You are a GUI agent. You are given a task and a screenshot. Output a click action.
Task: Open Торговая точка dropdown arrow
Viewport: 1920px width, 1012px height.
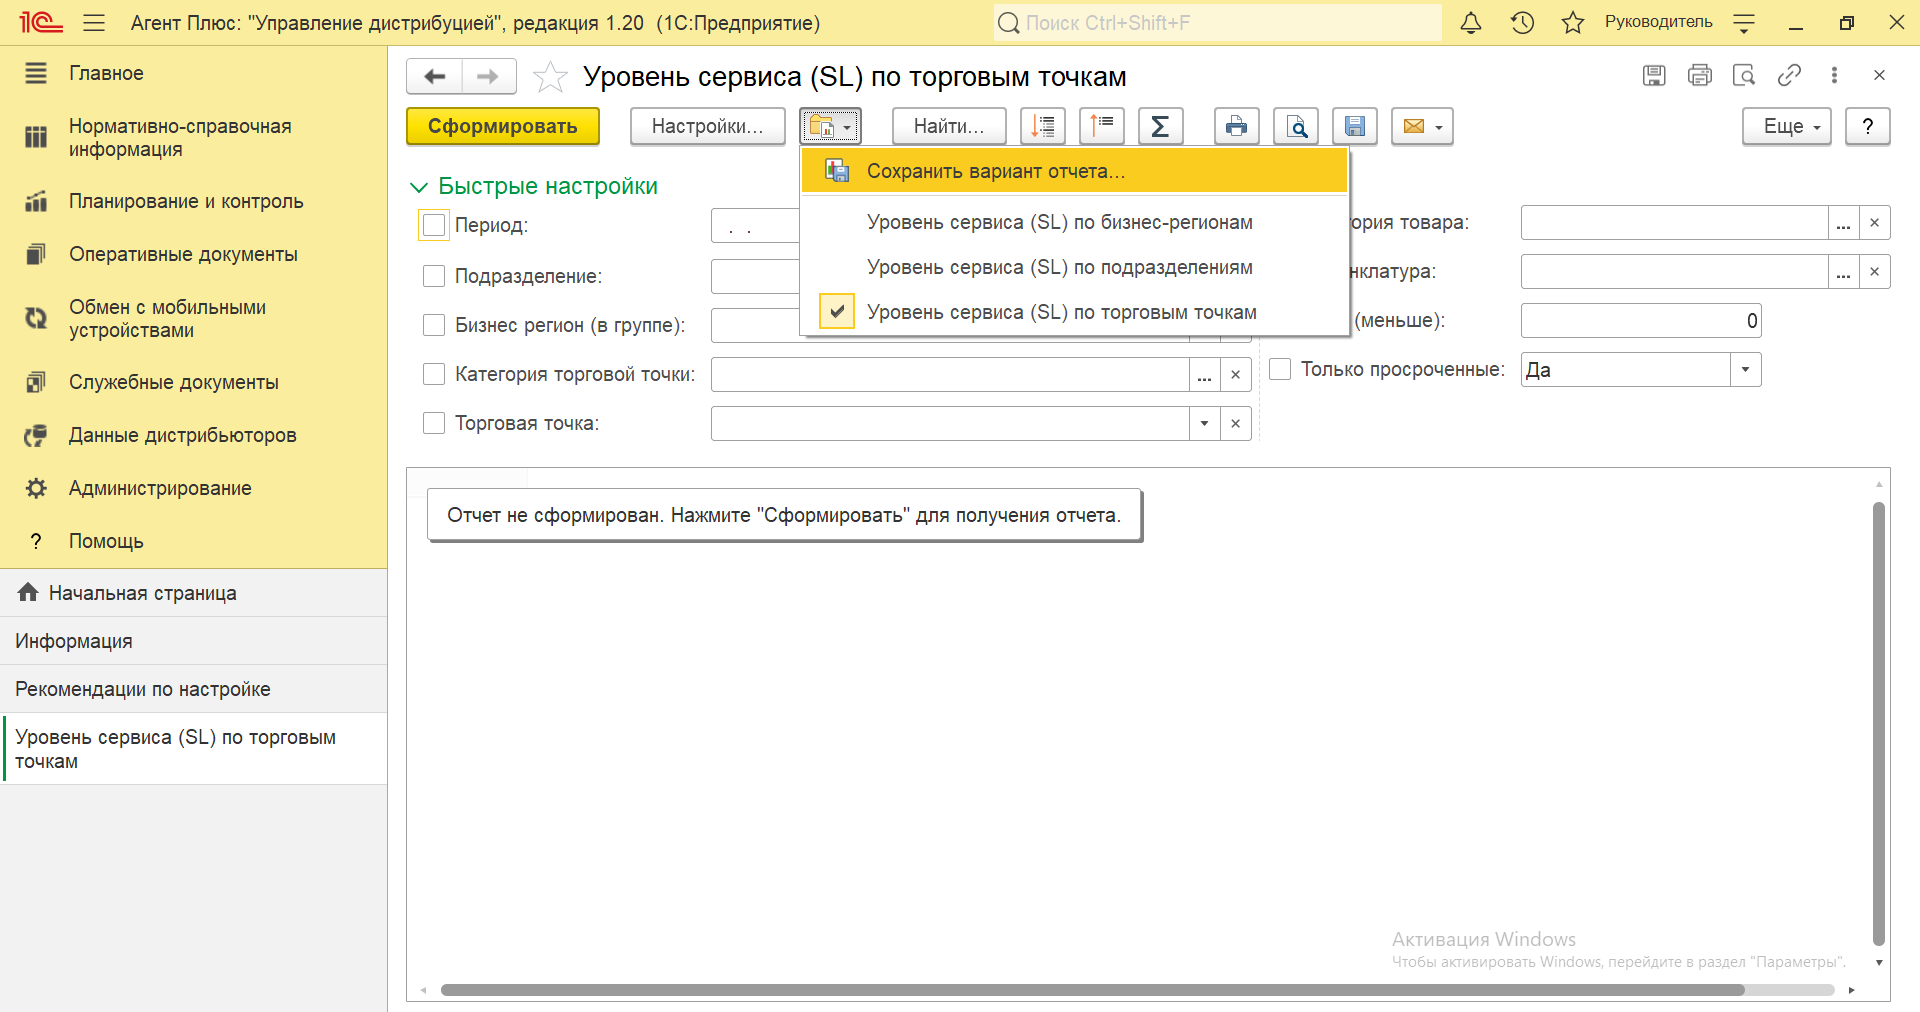1204,423
